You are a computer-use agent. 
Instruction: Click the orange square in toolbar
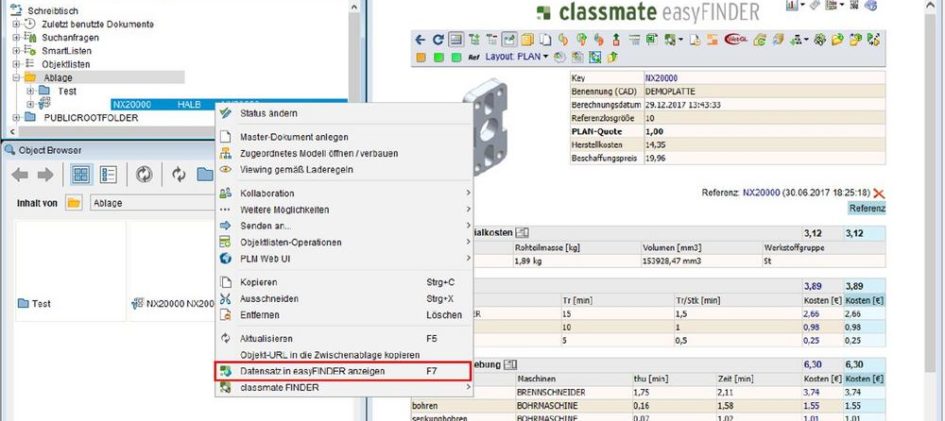(x=421, y=57)
